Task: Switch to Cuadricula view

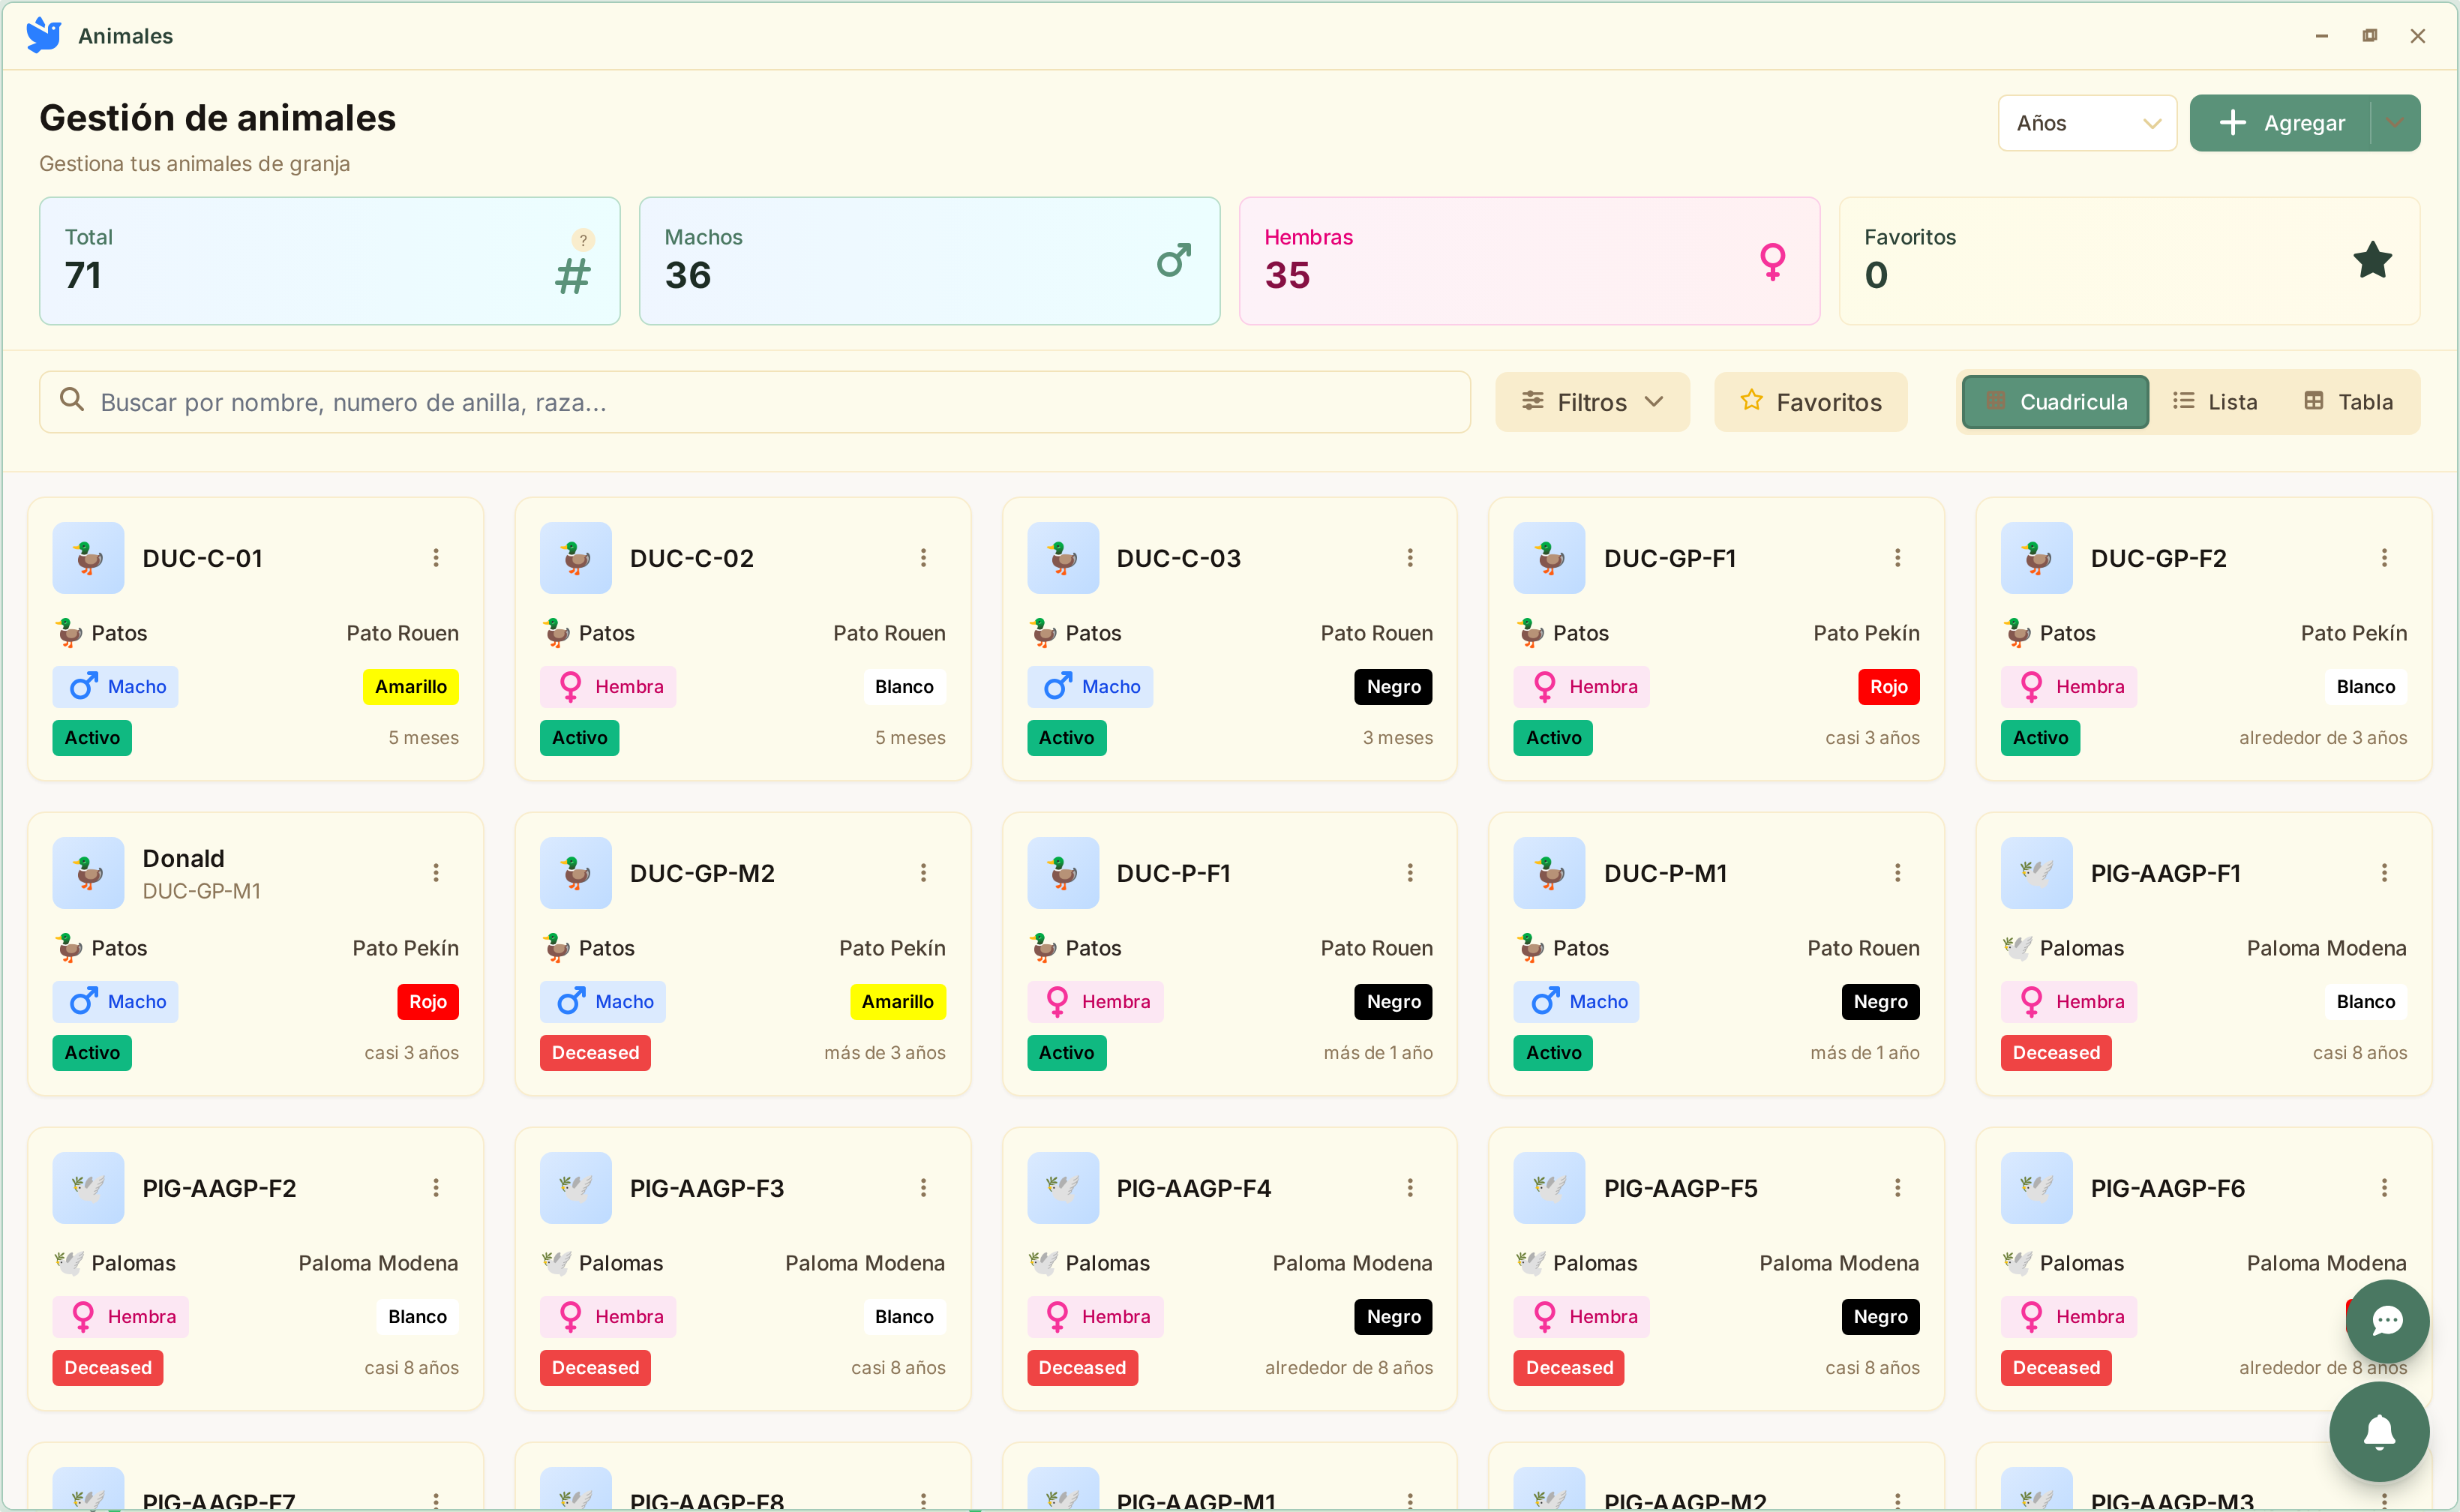Action: tap(2055, 402)
